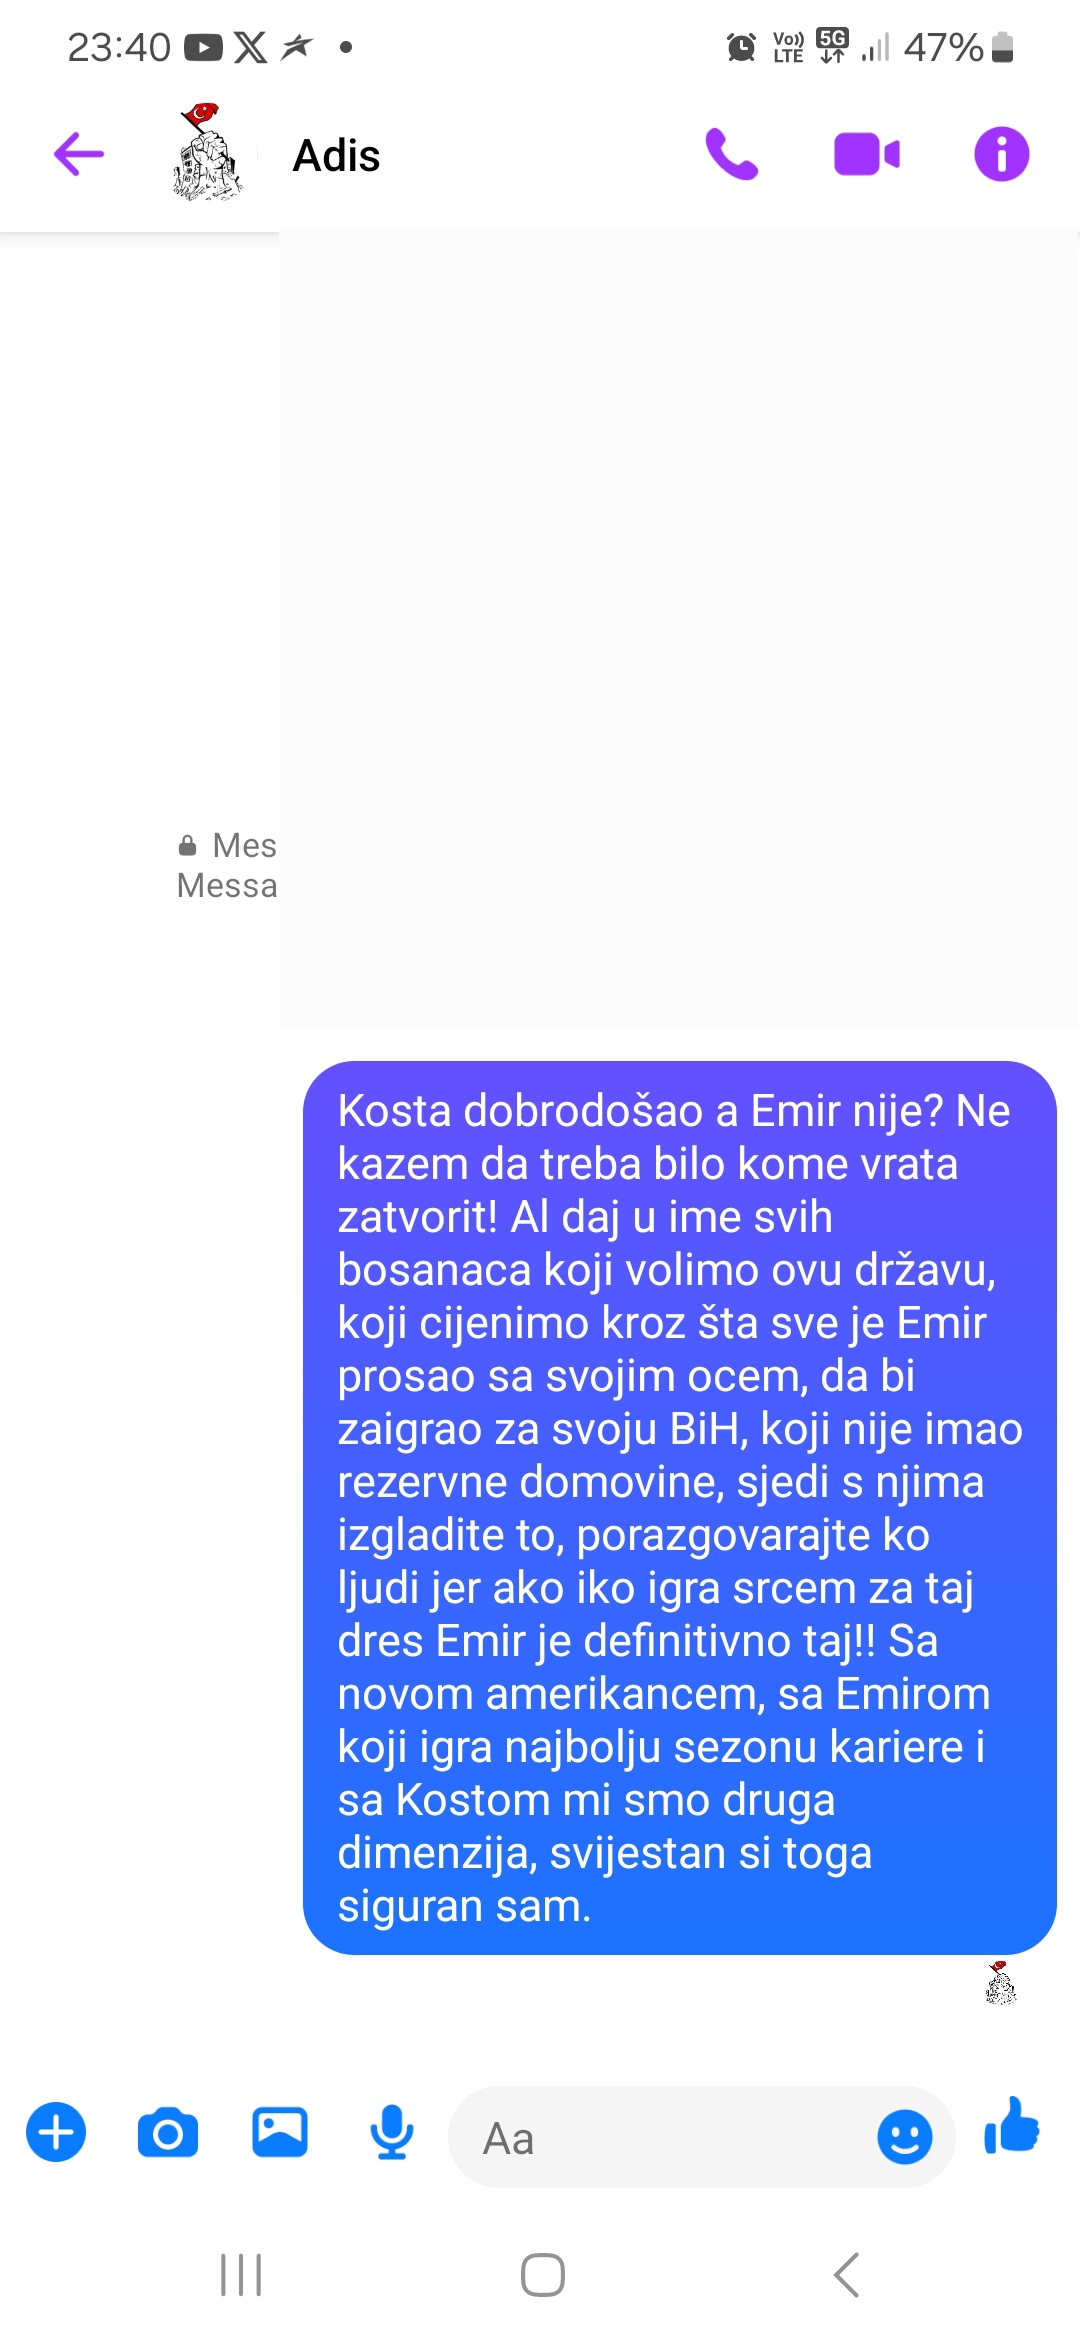Send a thumbs-up like
The width and height of the screenshot is (1080, 2340).
1012,2125
